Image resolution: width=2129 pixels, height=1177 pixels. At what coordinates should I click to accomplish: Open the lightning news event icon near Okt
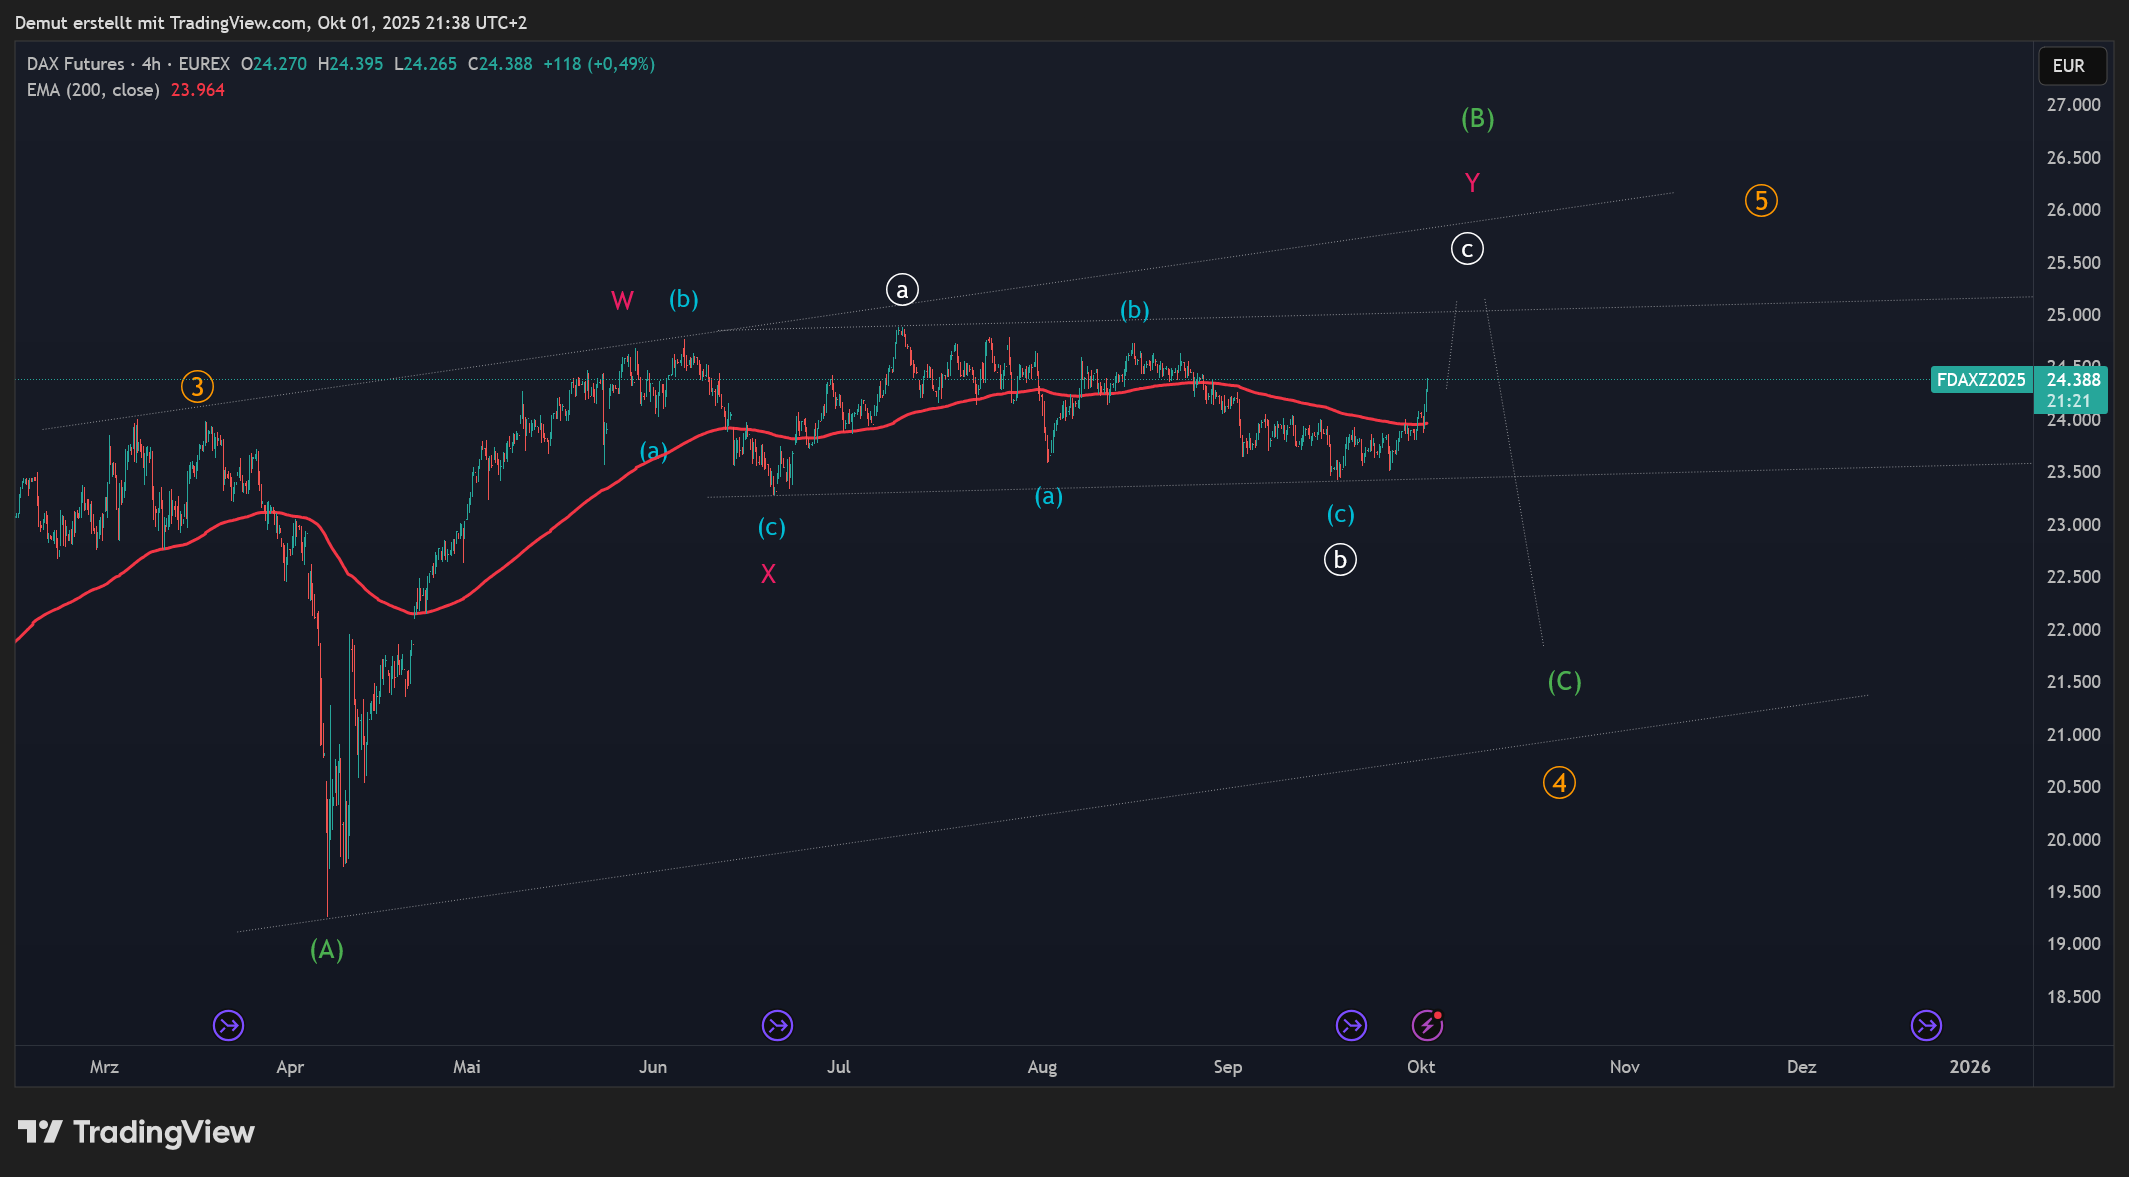[x=1426, y=1025]
